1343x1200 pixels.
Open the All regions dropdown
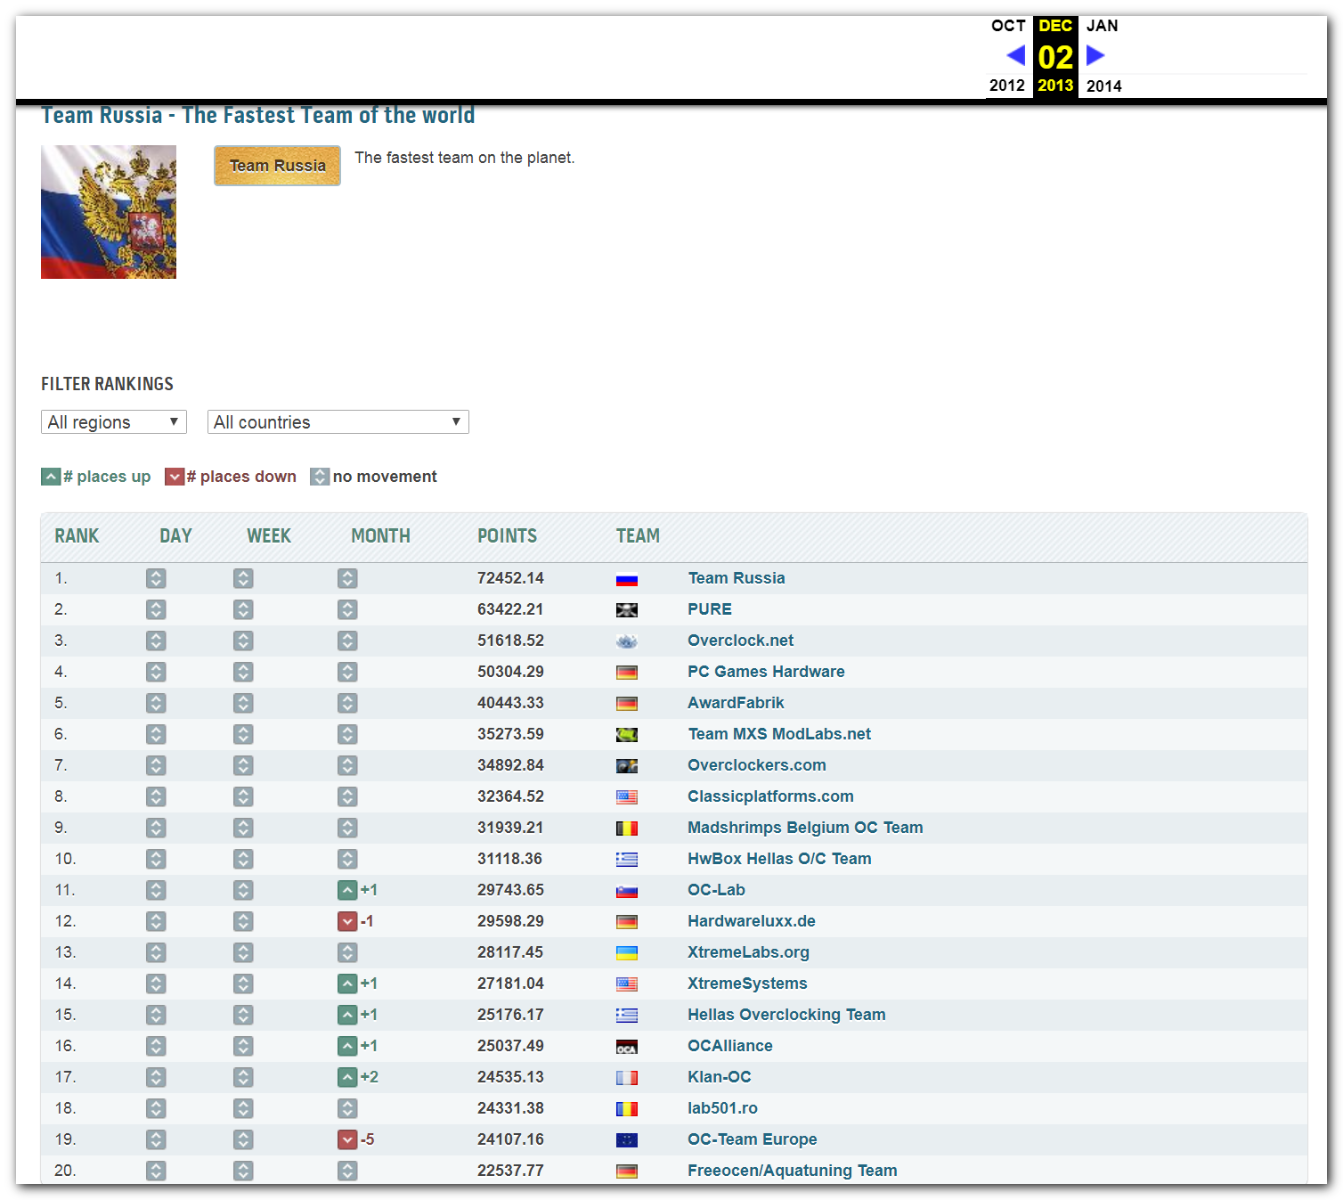point(114,422)
